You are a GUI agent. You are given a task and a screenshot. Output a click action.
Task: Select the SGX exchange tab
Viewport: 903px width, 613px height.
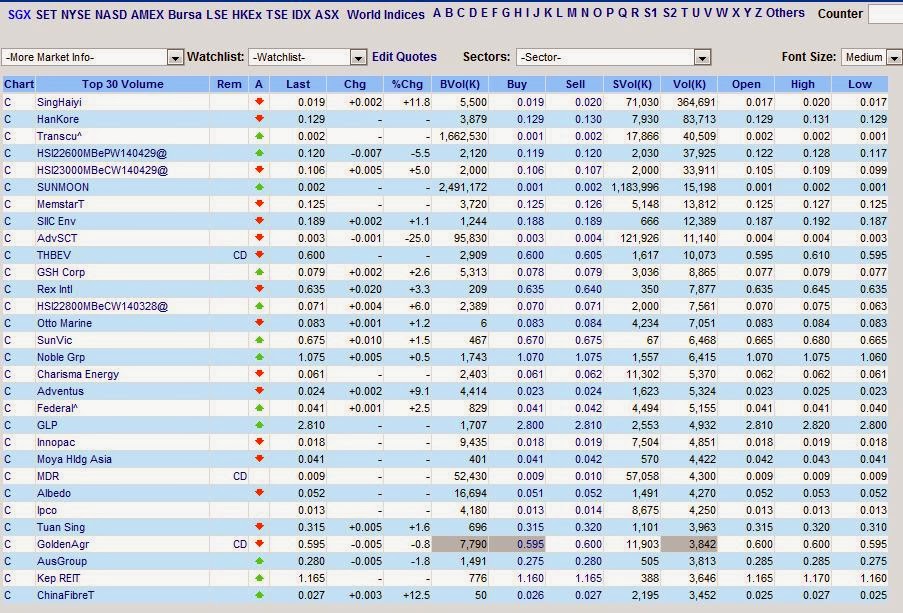(19, 14)
